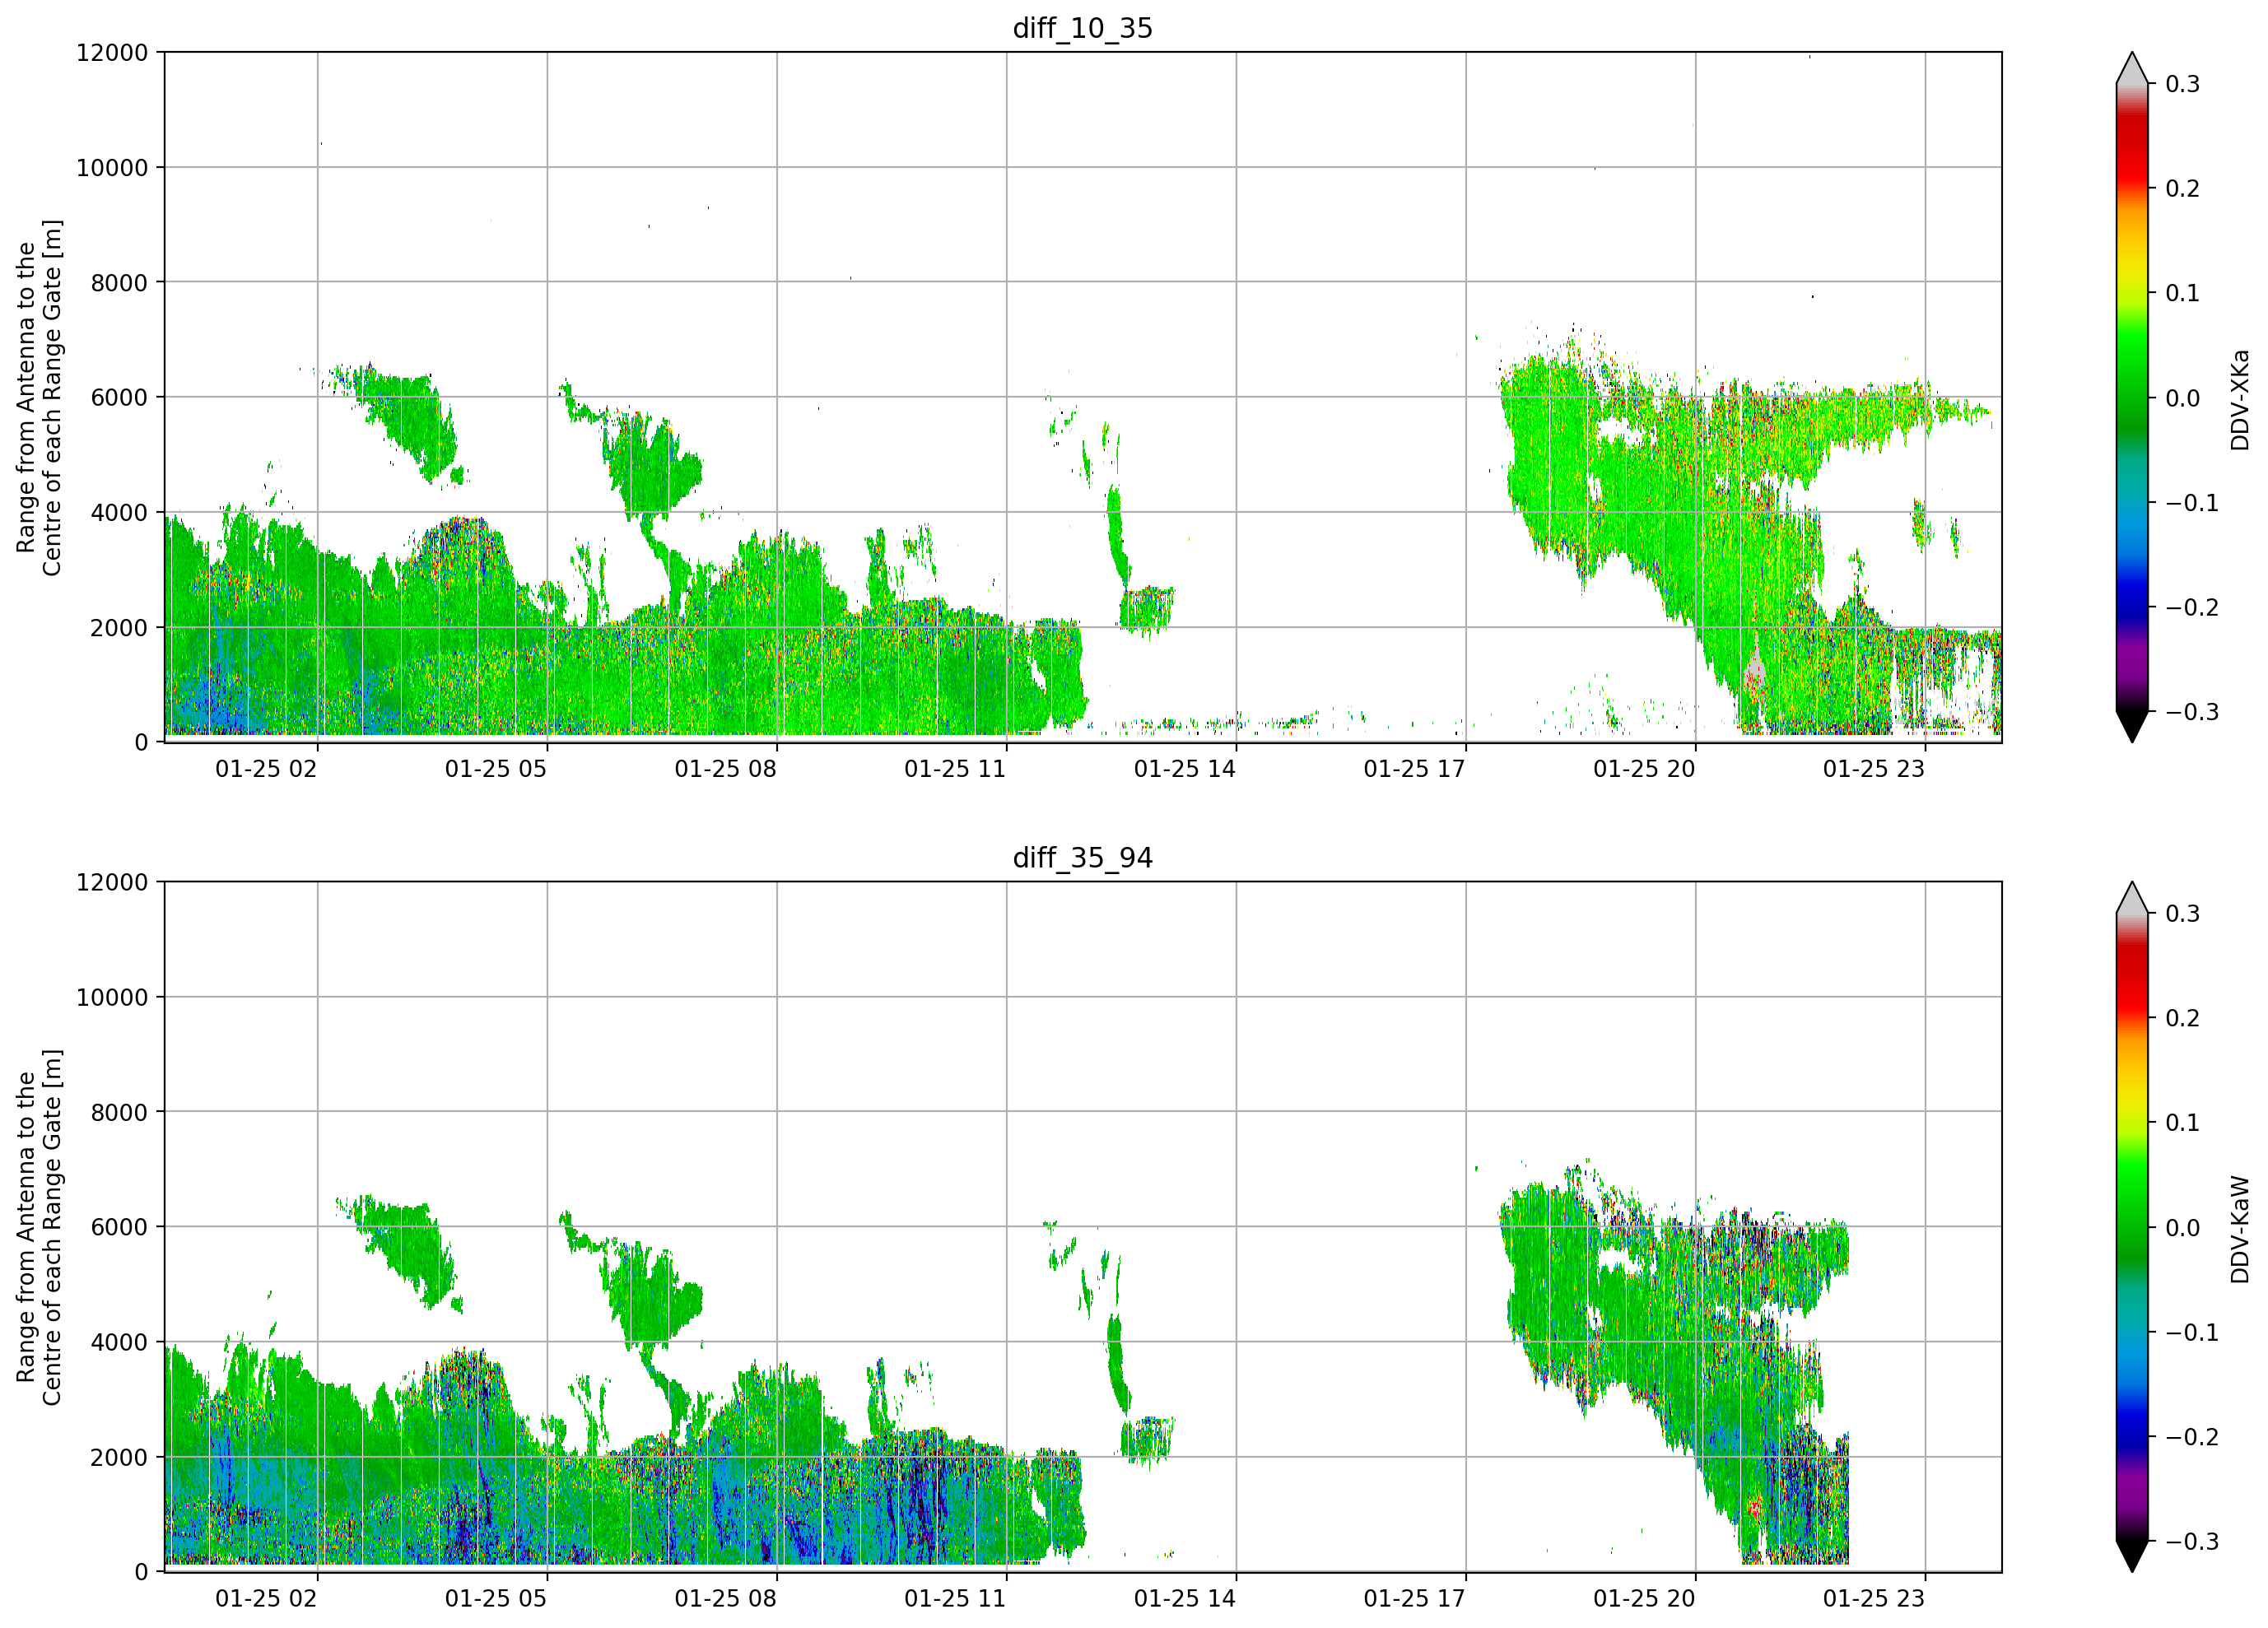Click the diff_10_35 plot title

(x=1082, y=28)
